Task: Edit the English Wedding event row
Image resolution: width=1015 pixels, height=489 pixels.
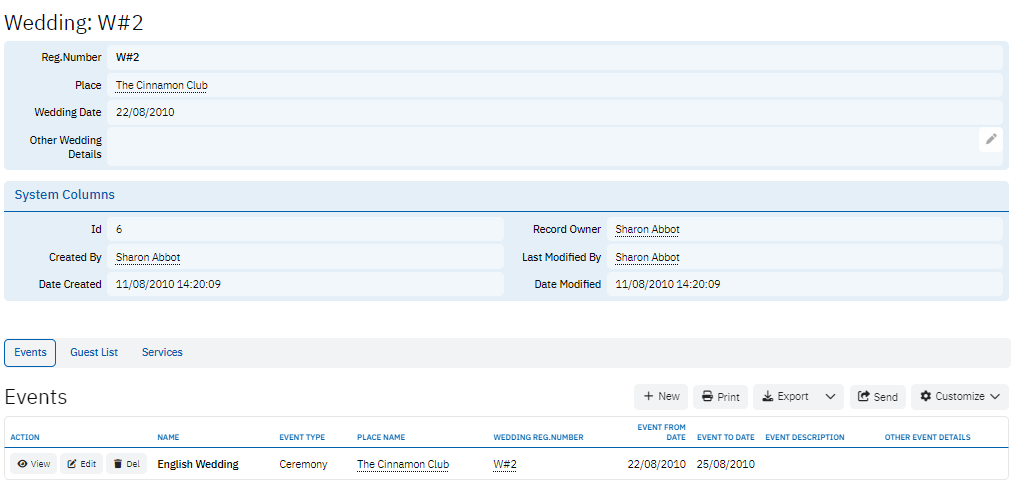Action: coord(82,464)
